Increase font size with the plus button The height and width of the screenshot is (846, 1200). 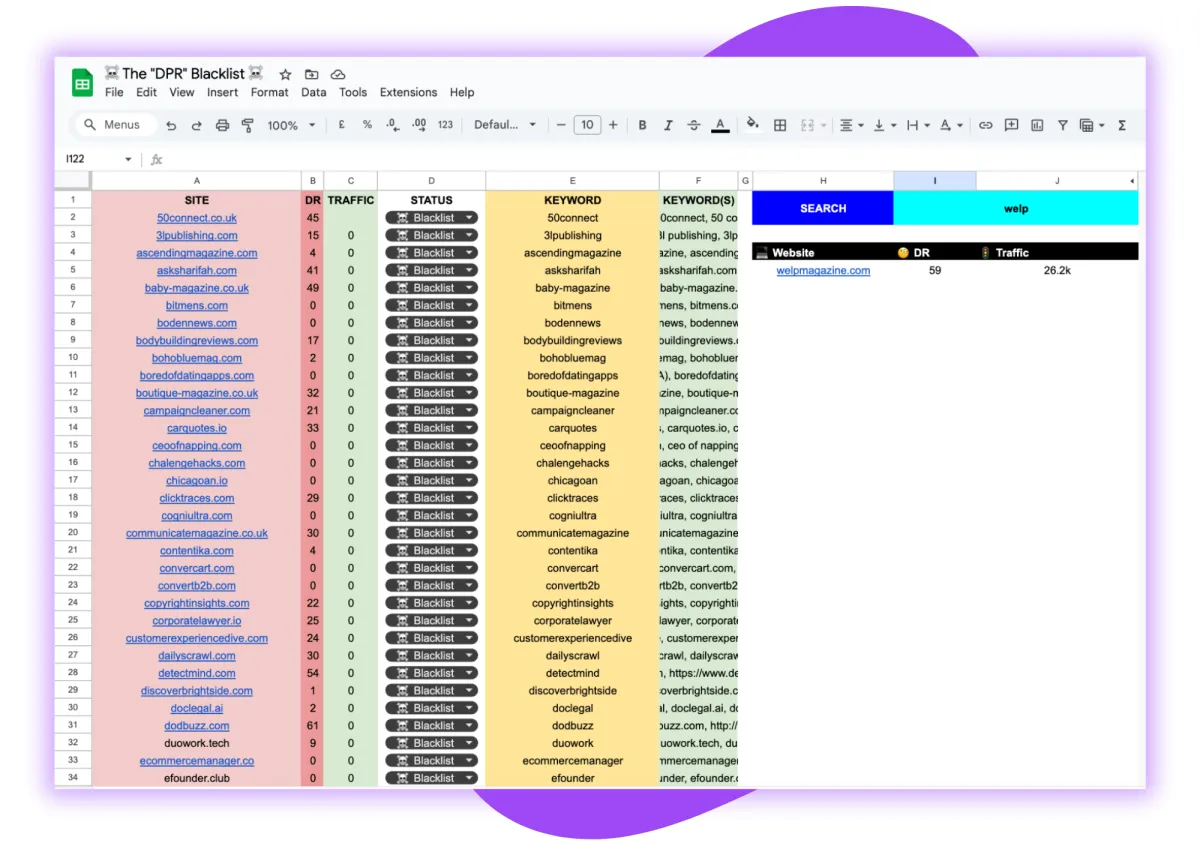coord(613,125)
